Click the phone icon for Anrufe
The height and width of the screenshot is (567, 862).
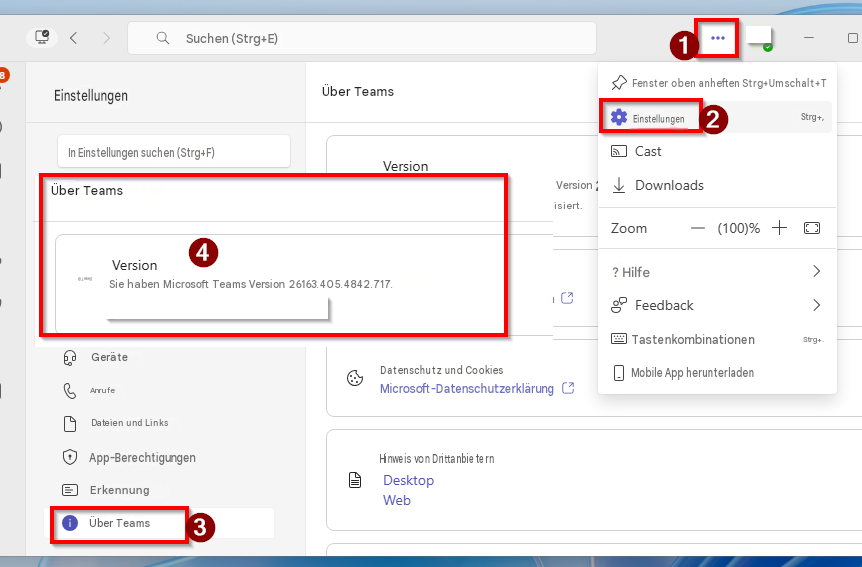coord(70,390)
